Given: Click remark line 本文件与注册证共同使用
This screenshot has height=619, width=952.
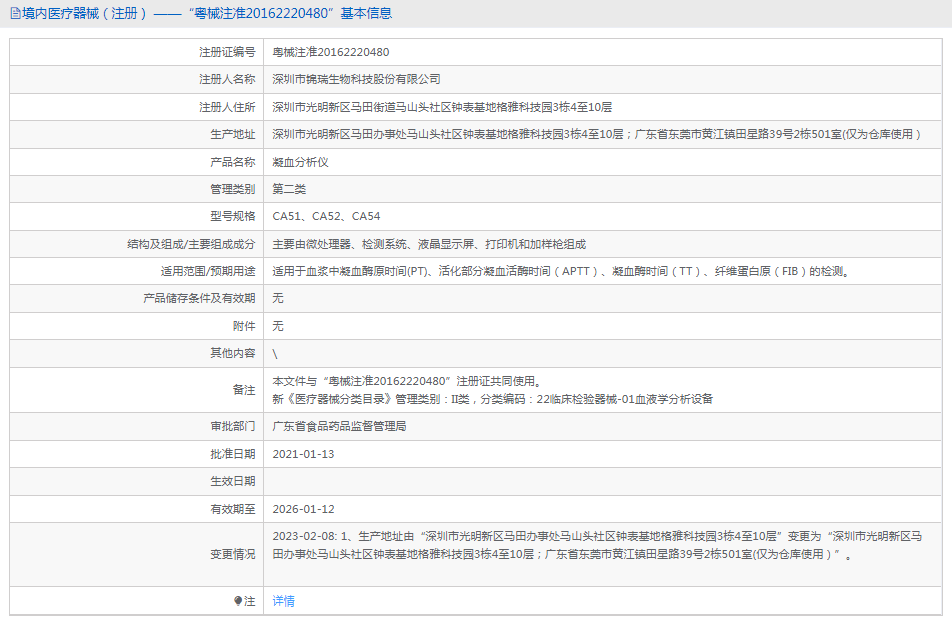Looking at the screenshot, I should pyautogui.click(x=407, y=381).
